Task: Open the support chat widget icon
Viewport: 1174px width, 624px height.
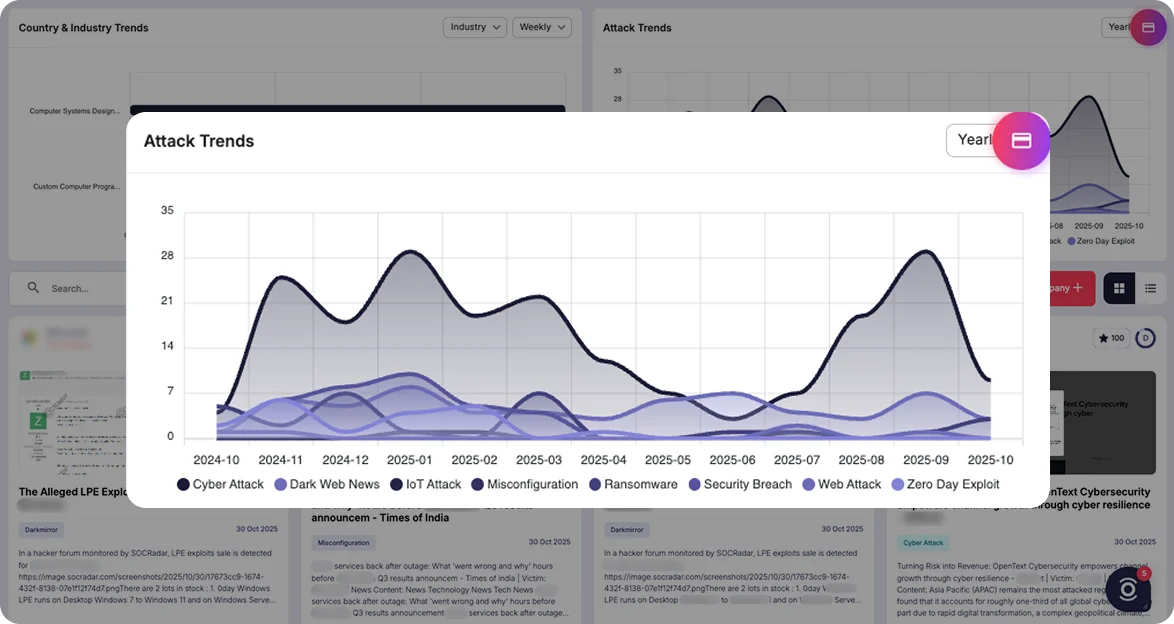Action: click(x=1128, y=590)
